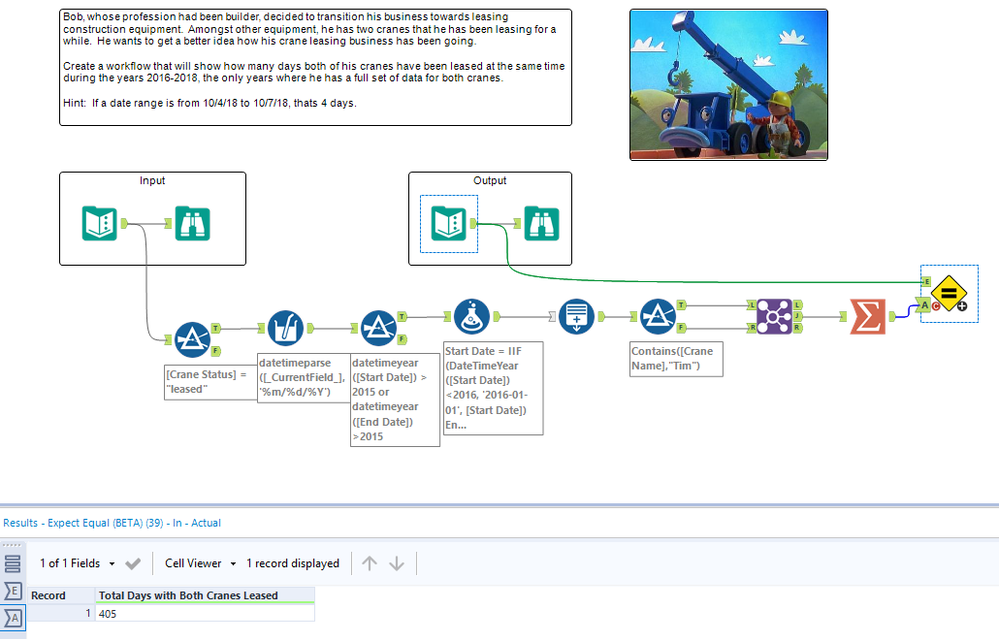Toggle the metadata view in the Results pane
This screenshot has width=999, height=639.
point(13,562)
